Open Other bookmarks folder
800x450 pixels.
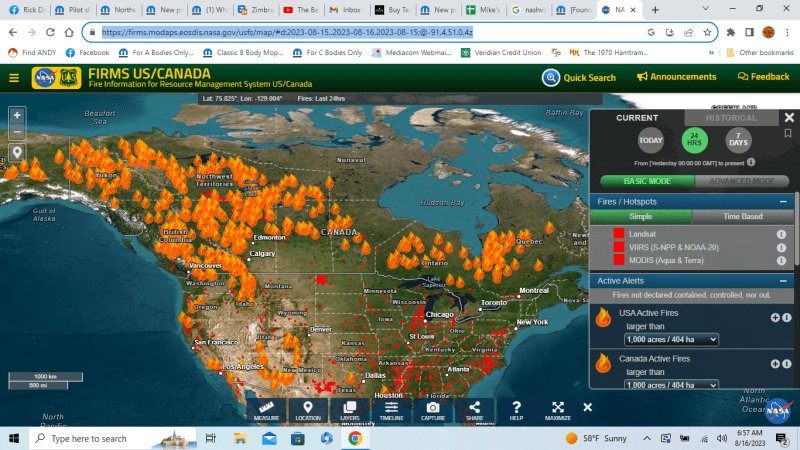[760, 53]
